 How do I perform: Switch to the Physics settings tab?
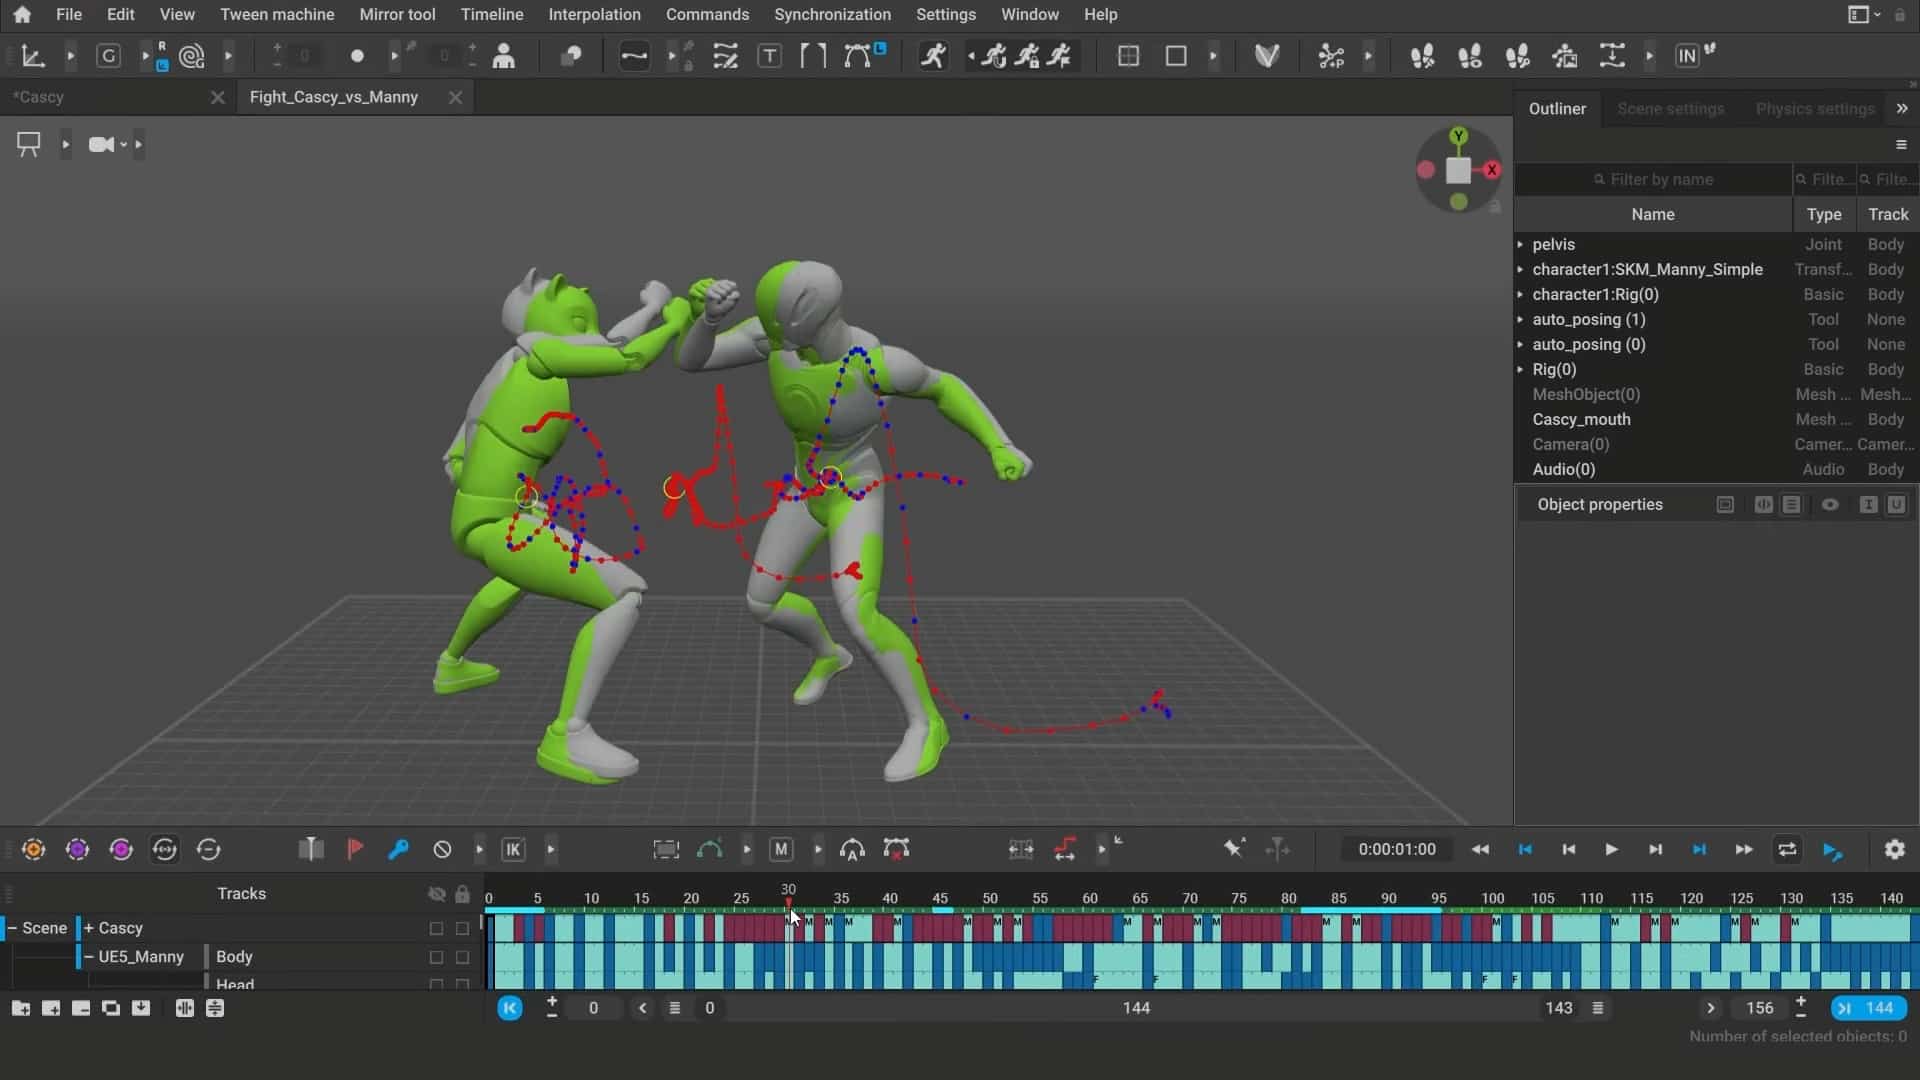coord(1814,108)
